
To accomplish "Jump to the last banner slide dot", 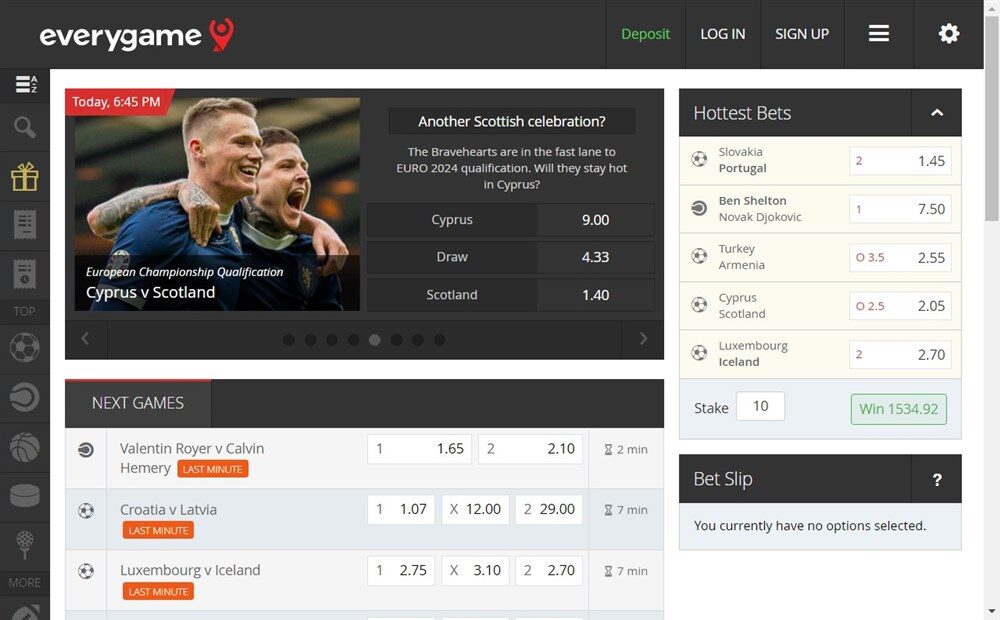I will [439, 340].
